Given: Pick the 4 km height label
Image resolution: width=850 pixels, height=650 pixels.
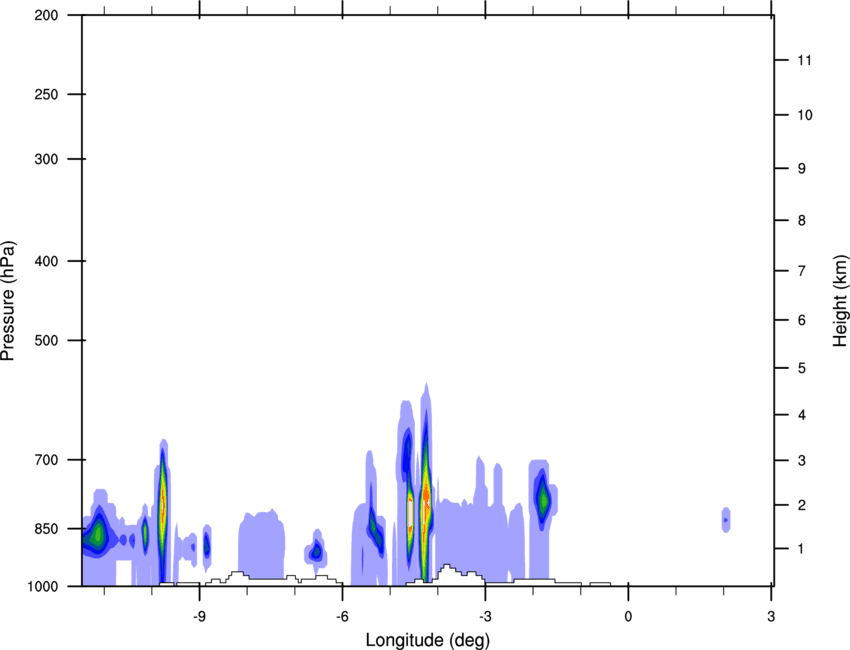Looking at the screenshot, I should point(802,415).
